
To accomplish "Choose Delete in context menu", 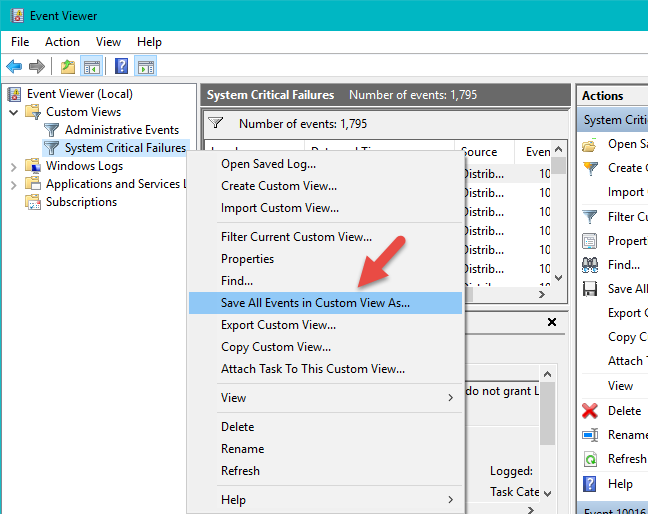I will point(326,427).
